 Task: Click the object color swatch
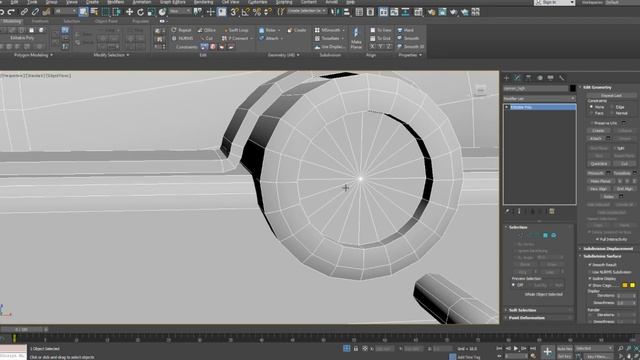(x=573, y=88)
